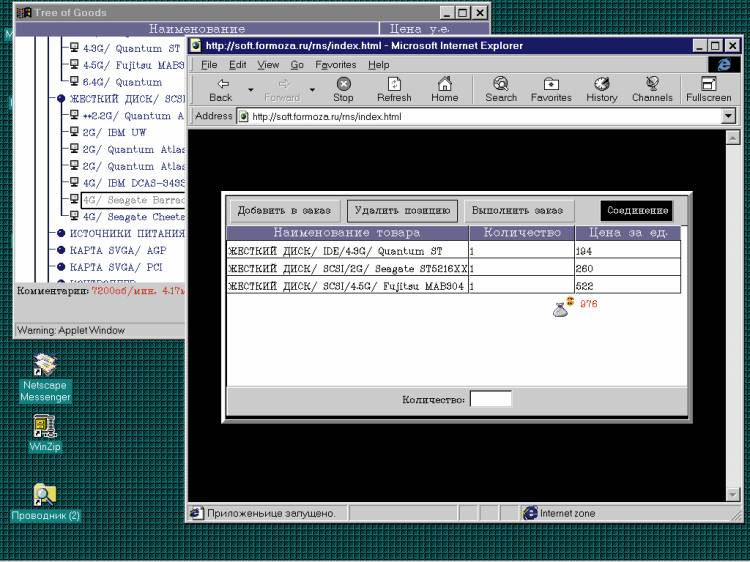The width and height of the screenshot is (750, 562).
Task: Click the Channels toolbar icon
Action: click(x=652, y=84)
